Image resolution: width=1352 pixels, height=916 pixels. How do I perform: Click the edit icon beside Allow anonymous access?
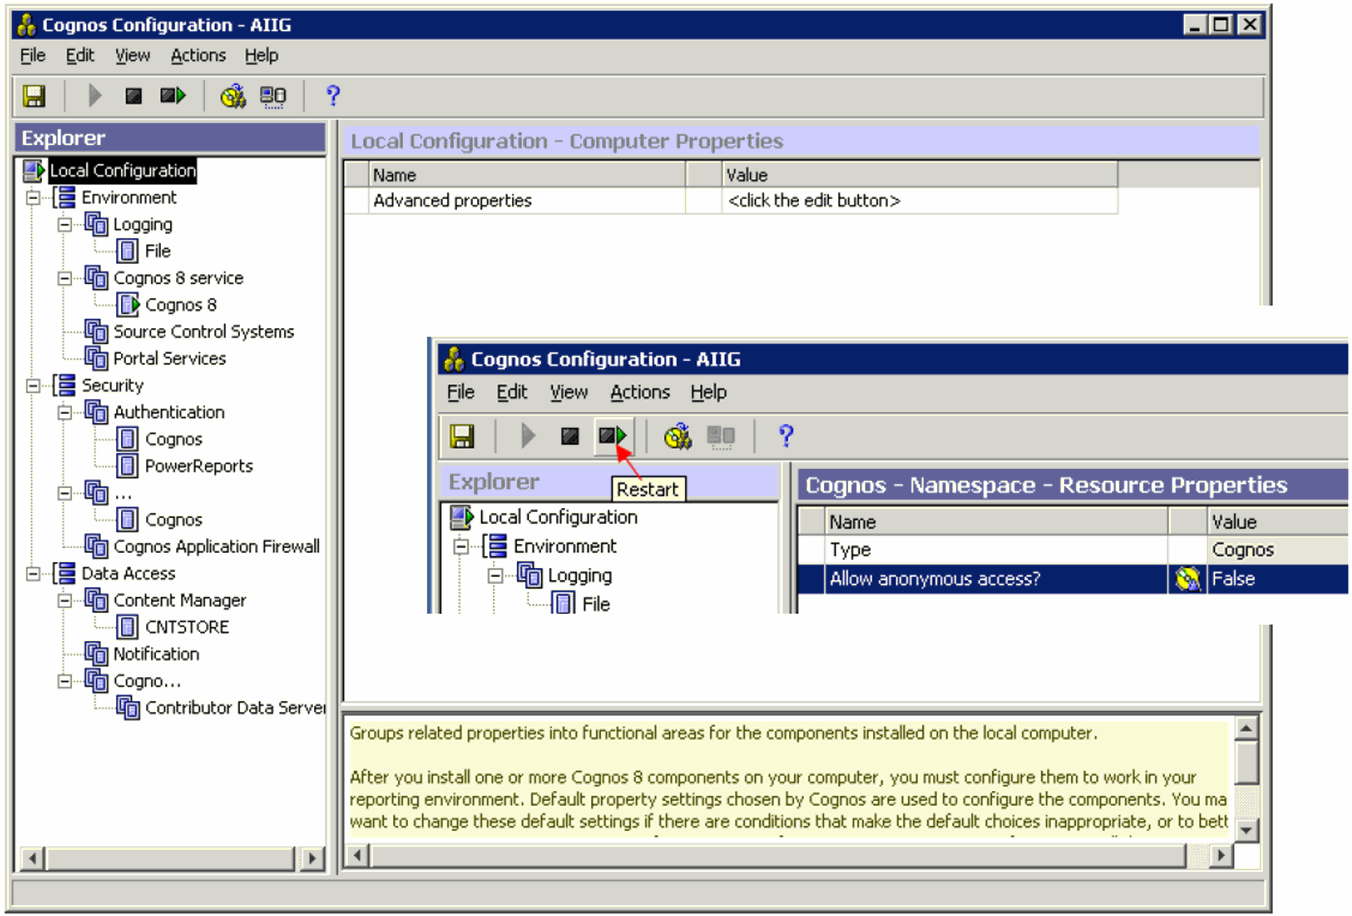(x=1187, y=579)
